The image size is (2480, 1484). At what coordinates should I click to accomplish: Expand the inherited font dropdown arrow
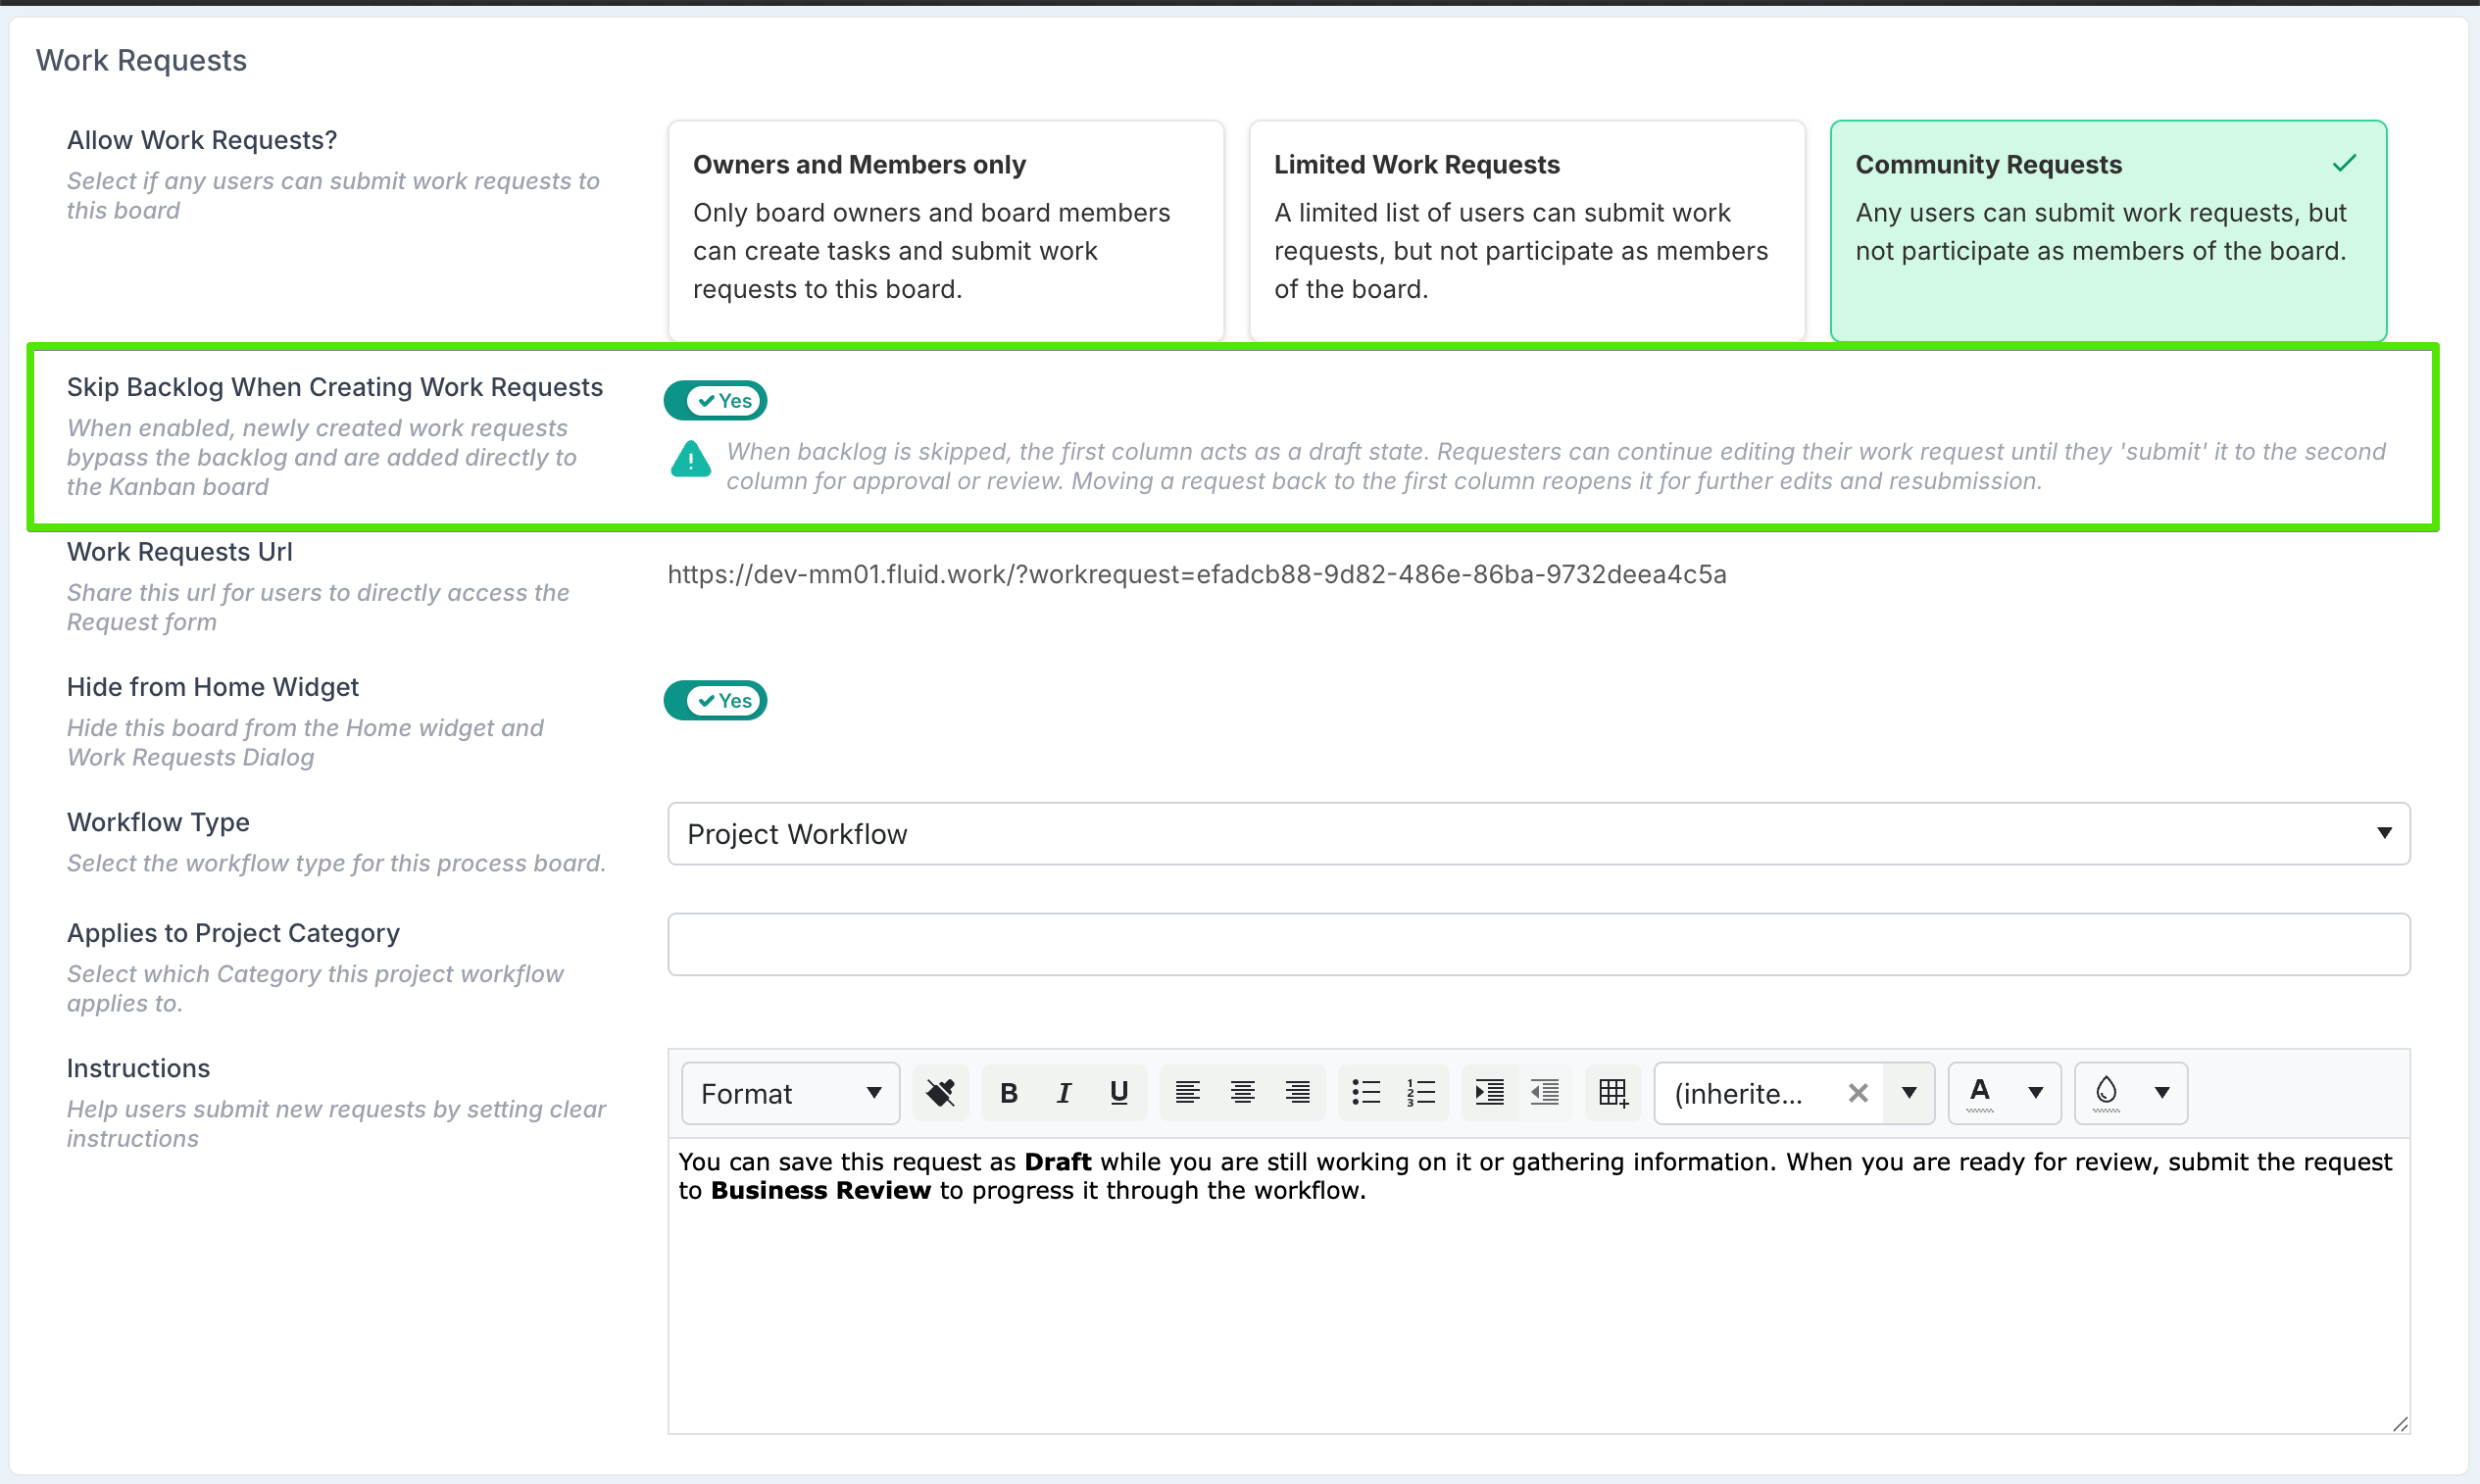click(1909, 1093)
